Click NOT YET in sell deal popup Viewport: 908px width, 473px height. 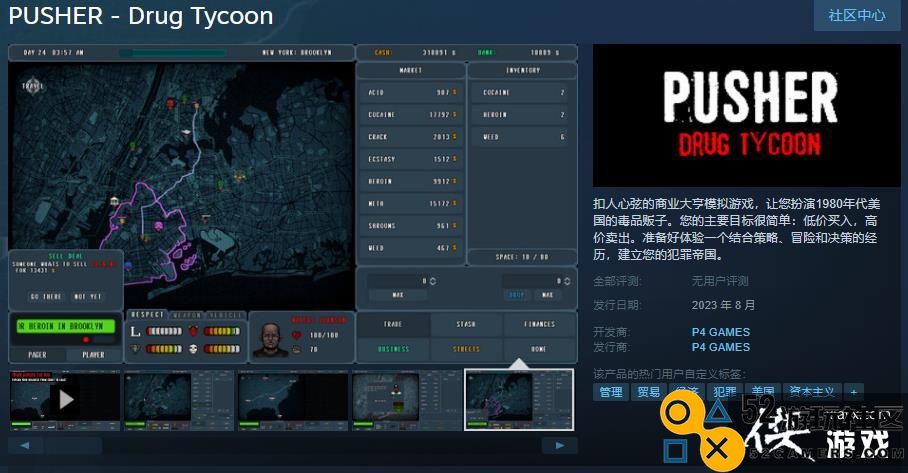tap(87, 296)
